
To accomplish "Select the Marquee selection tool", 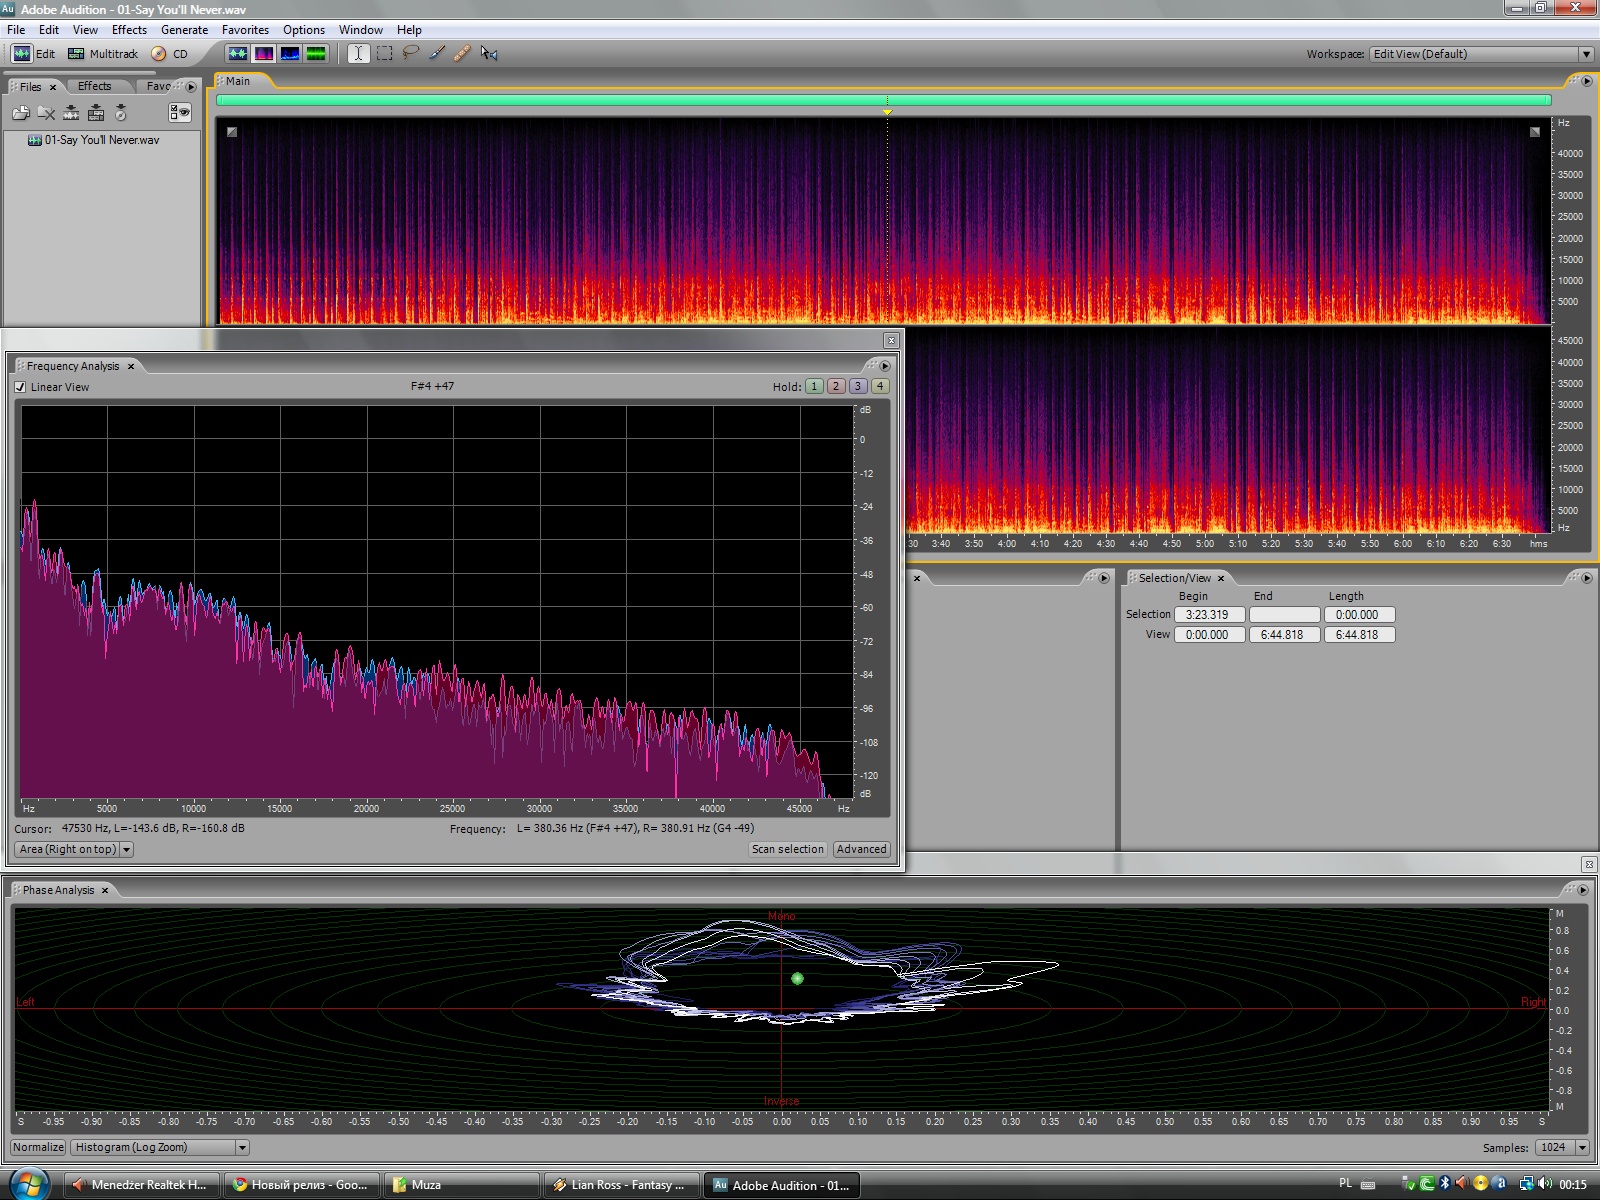I will (384, 54).
